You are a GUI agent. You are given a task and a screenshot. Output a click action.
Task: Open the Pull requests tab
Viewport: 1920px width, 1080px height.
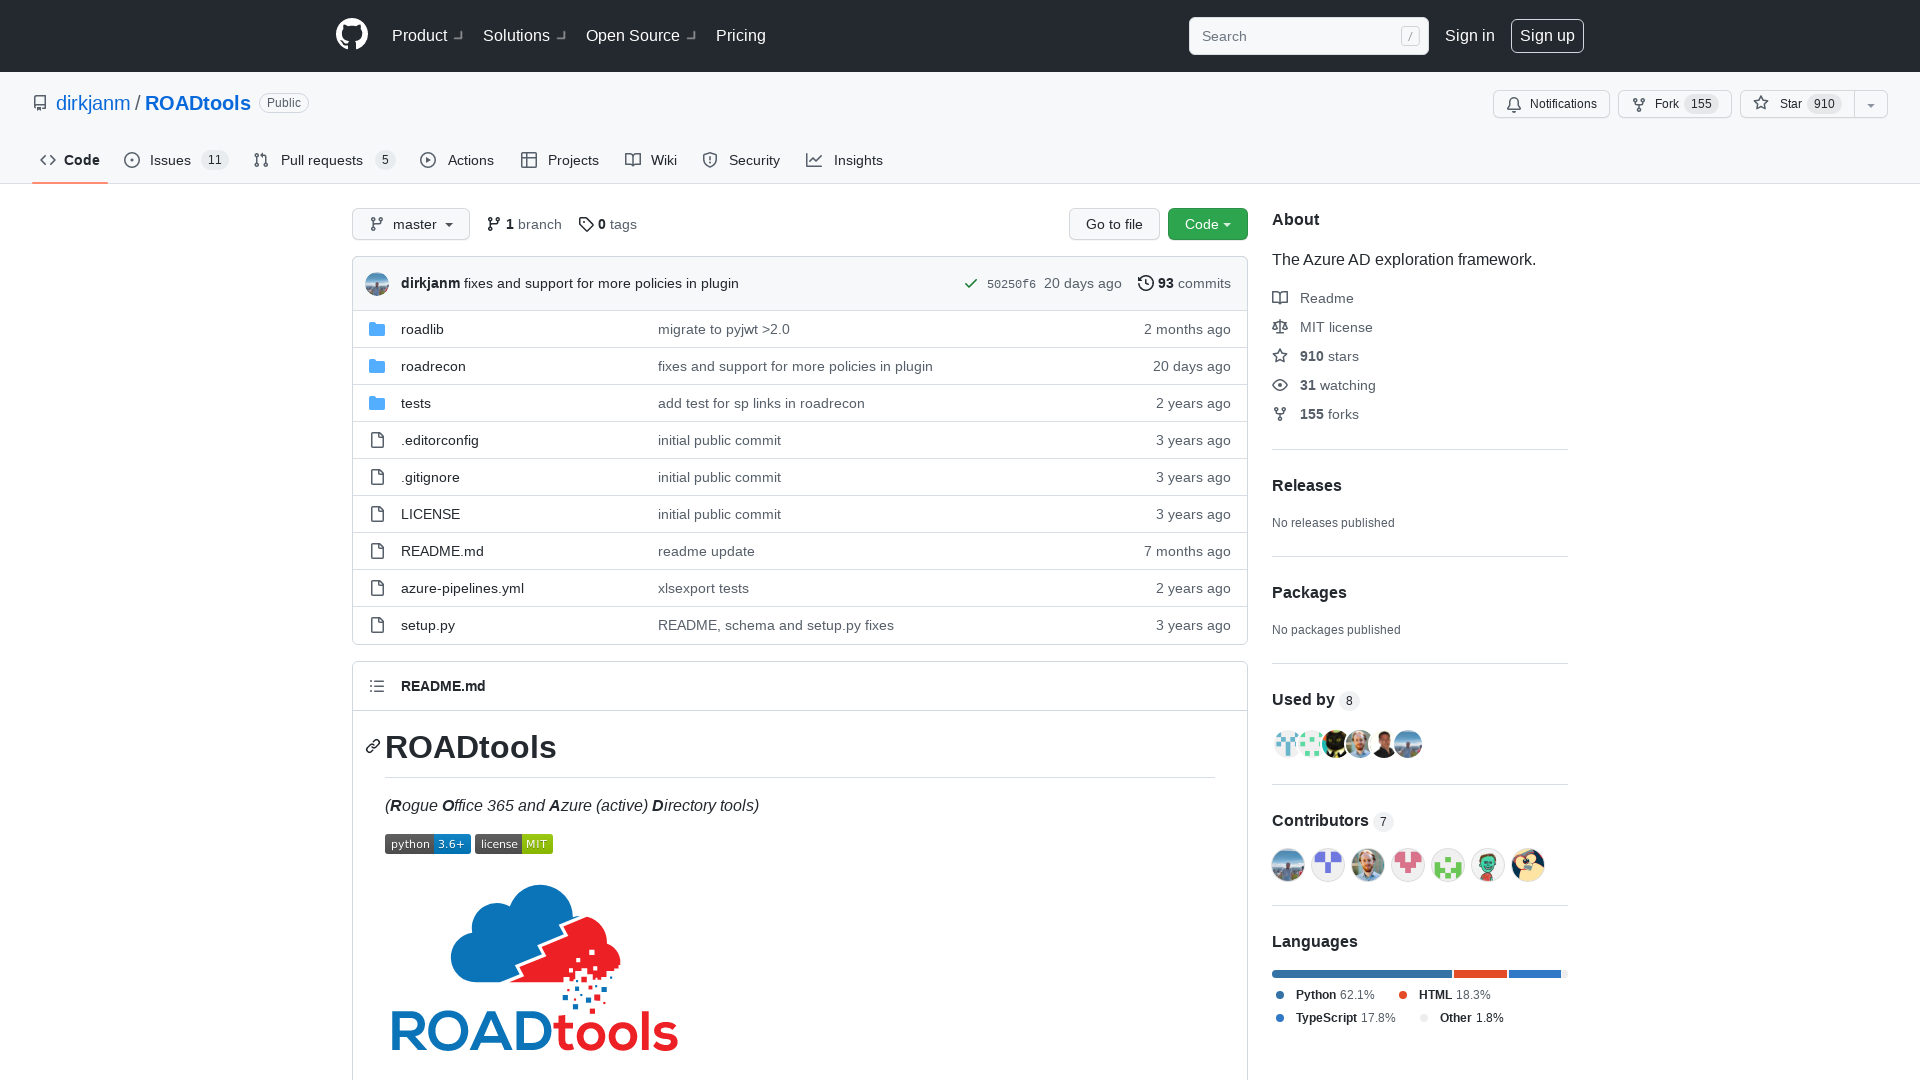[x=324, y=160]
